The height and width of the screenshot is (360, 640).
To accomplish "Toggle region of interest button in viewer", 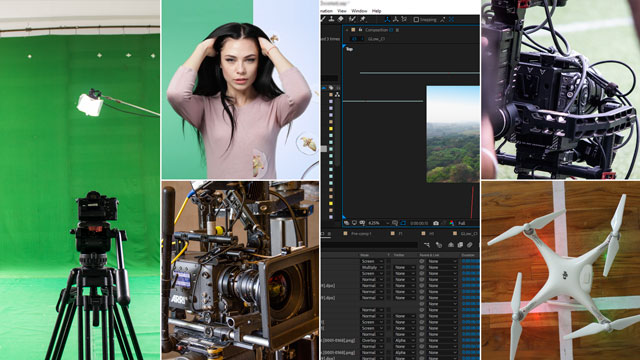I will point(403,223).
